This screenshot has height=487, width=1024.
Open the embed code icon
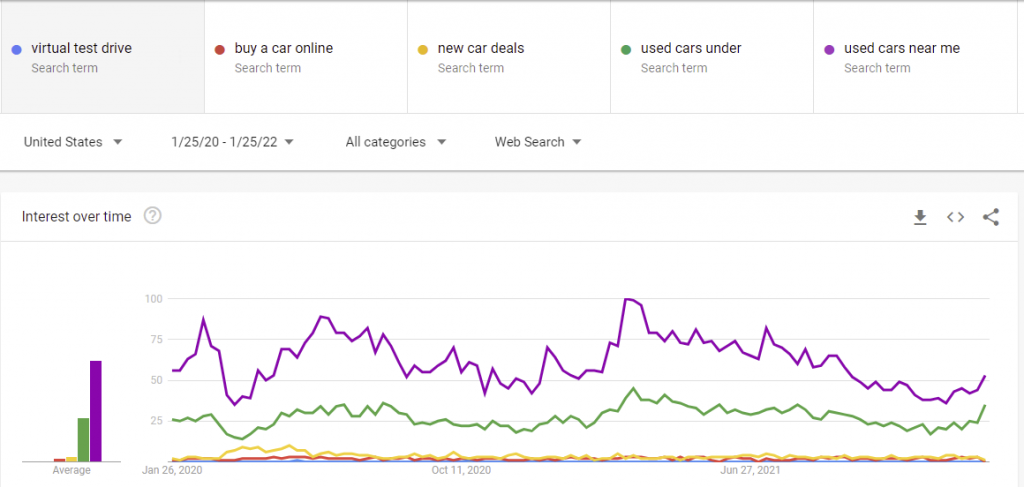955,217
